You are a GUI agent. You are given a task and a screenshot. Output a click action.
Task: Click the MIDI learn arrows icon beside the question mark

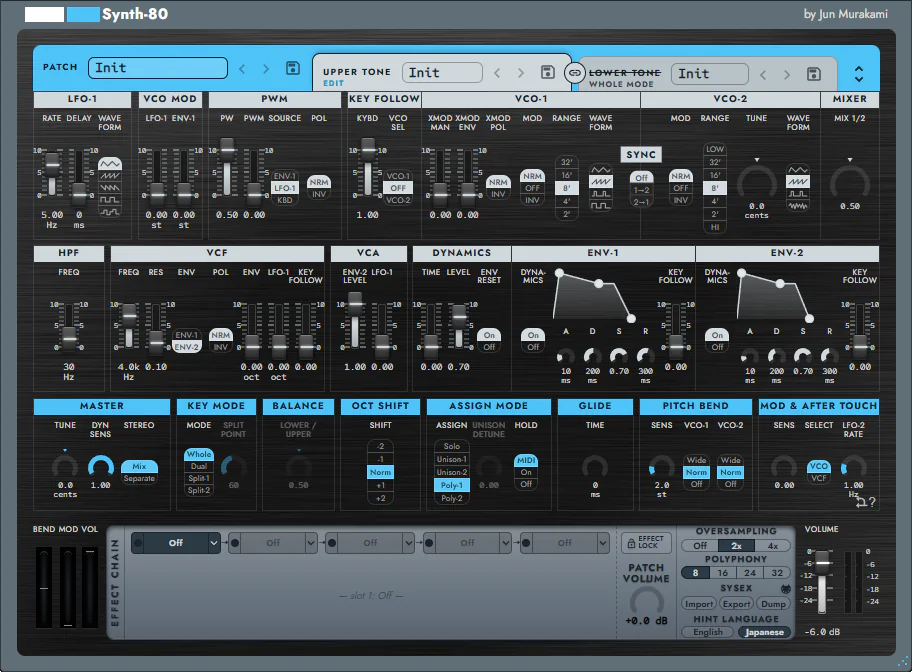(x=861, y=502)
